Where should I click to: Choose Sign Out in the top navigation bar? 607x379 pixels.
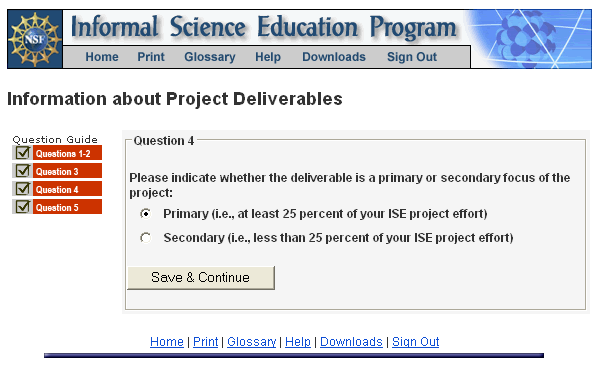[x=412, y=57]
